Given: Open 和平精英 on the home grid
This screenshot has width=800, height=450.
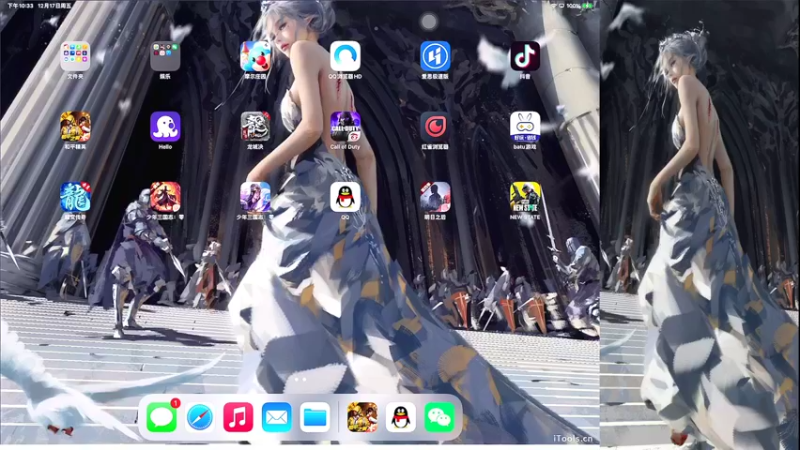Looking at the screenshot, I should click(x=75, y=127).
